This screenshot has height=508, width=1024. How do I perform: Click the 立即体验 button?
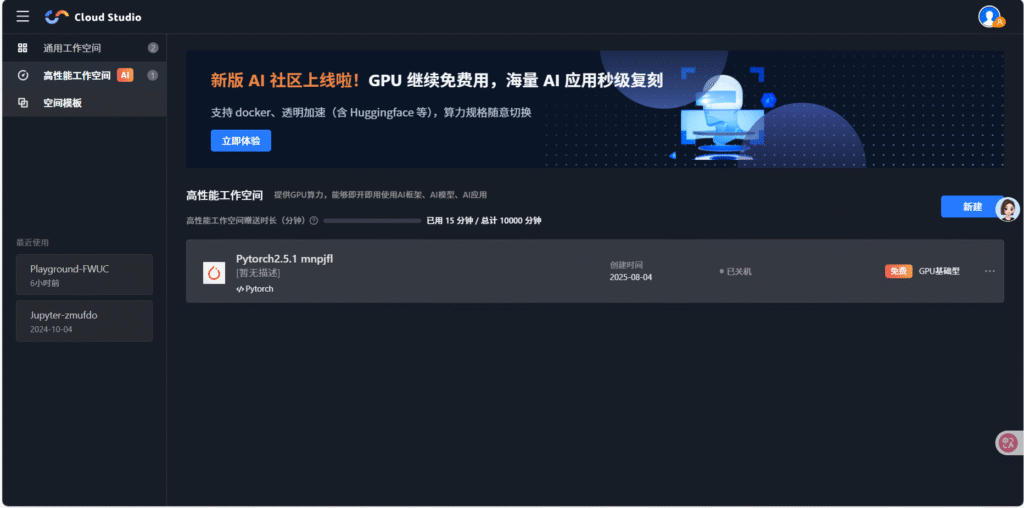pos(240,140)
